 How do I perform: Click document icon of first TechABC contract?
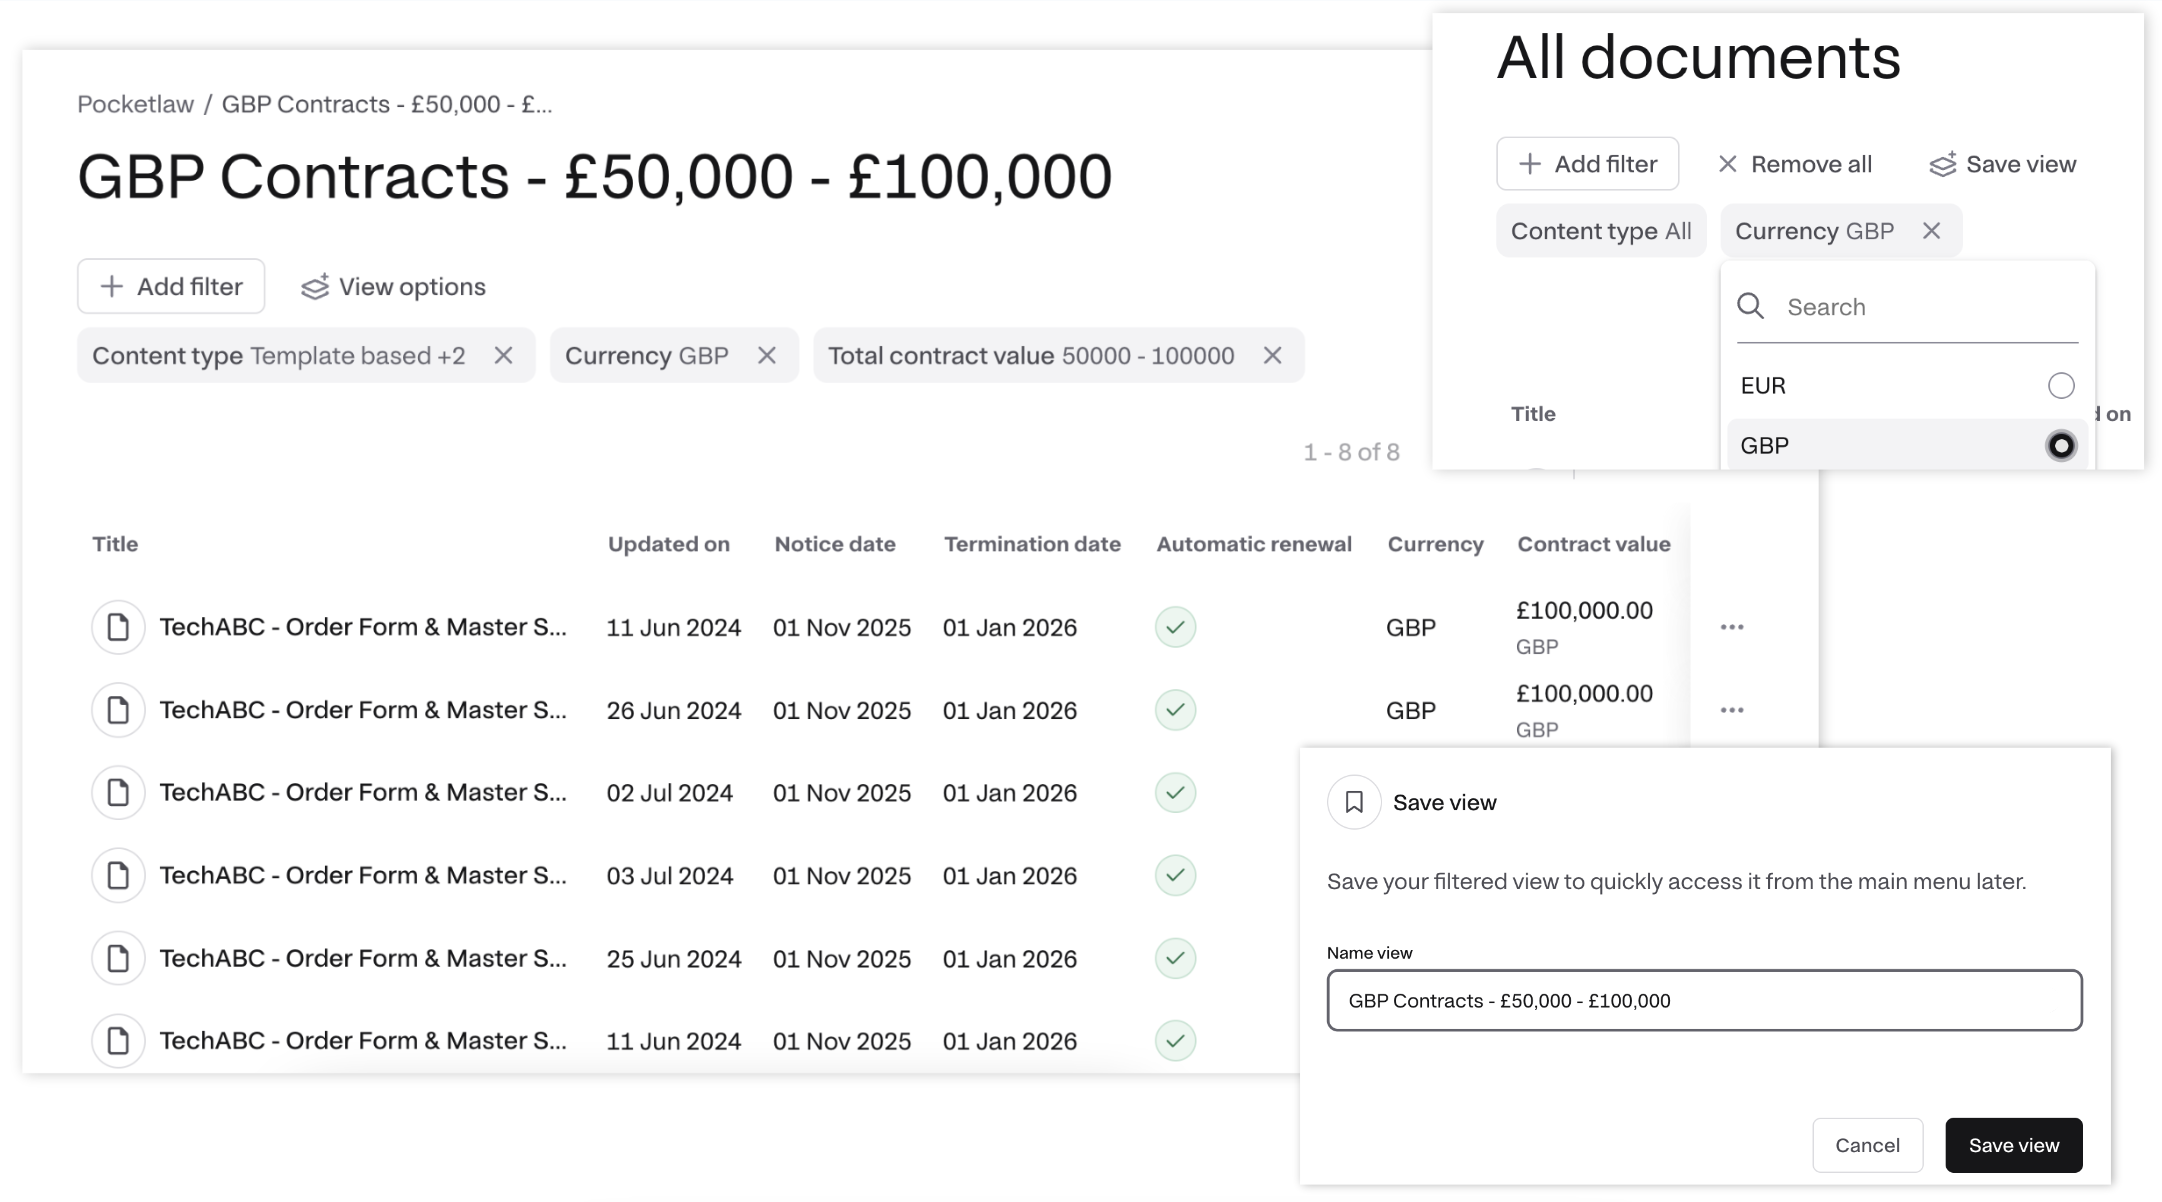[118, 627]
